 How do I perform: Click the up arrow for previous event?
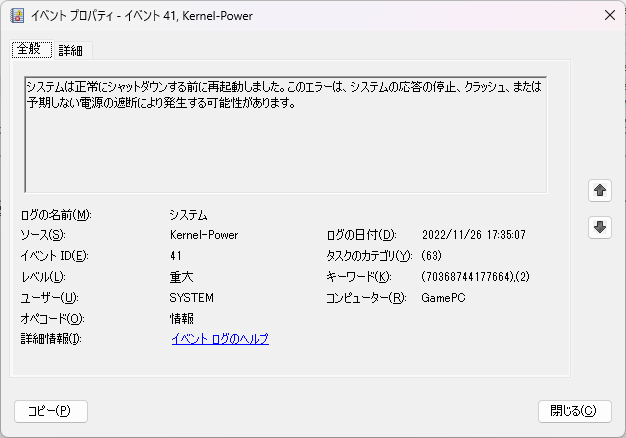click(x=600, y=190)
